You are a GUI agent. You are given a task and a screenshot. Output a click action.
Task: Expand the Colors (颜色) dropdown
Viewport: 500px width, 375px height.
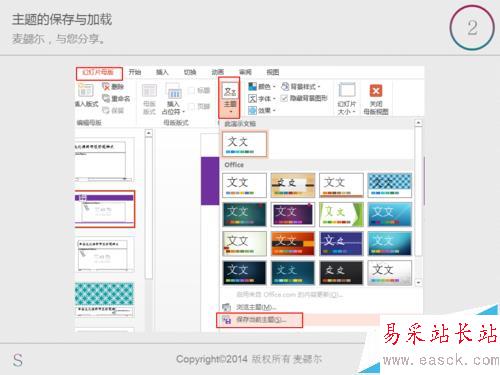tap(262, 87)
